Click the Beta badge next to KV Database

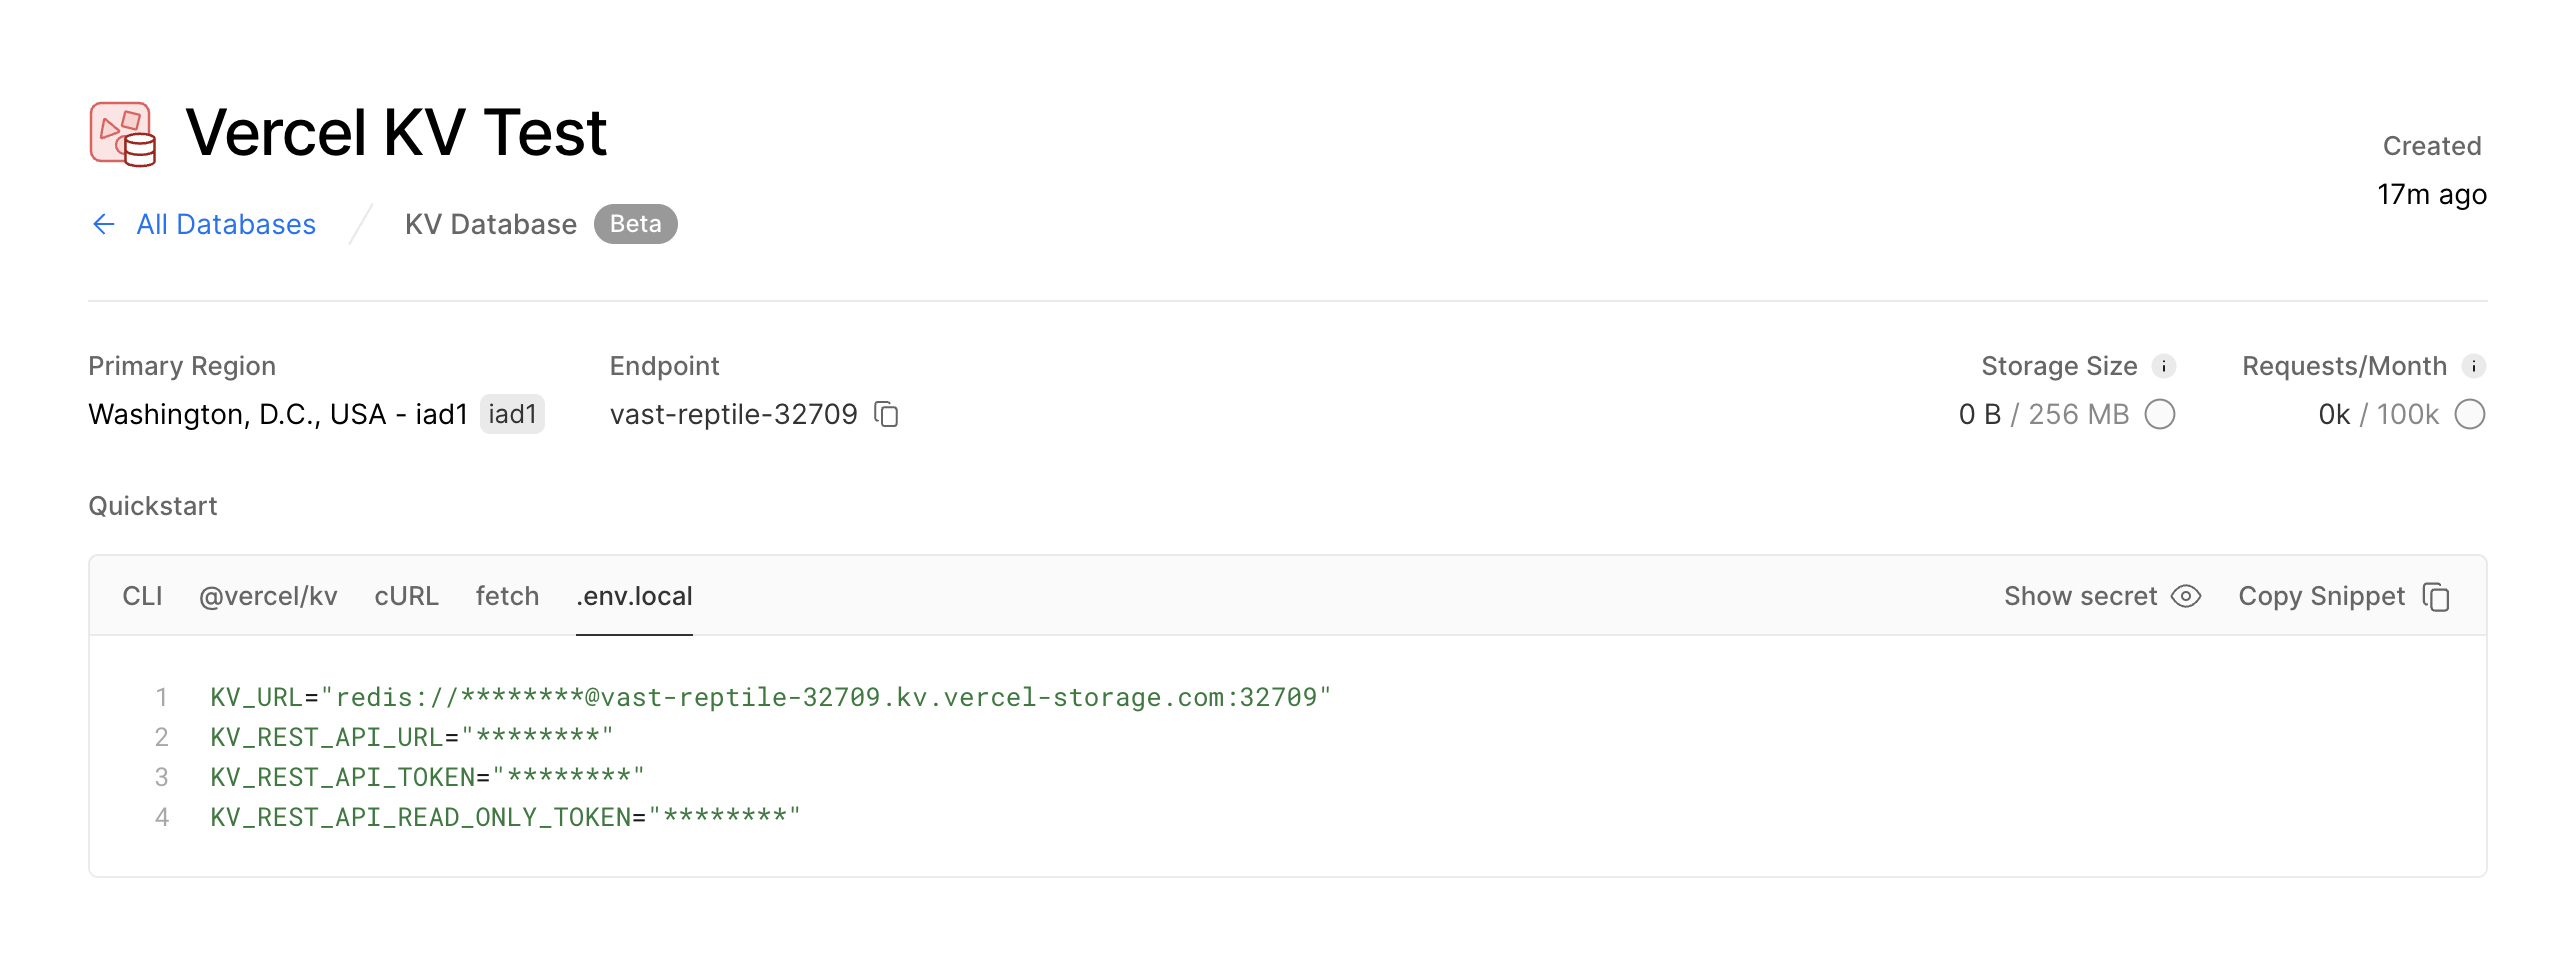coord(636,223)
